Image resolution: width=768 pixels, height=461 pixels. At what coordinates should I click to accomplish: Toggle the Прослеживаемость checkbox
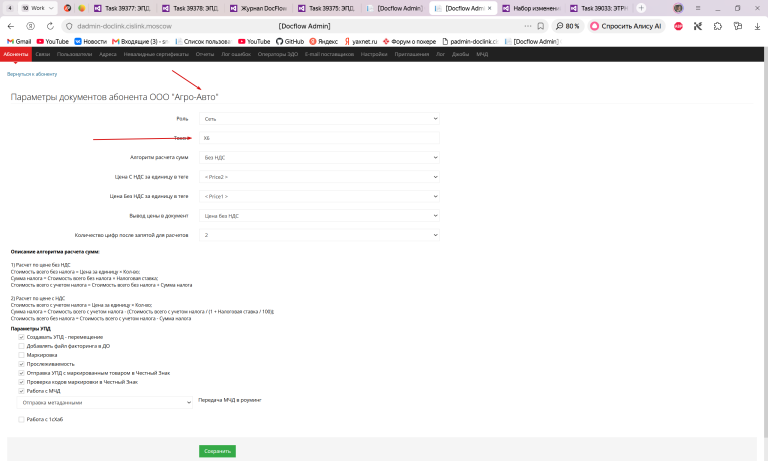21,364
